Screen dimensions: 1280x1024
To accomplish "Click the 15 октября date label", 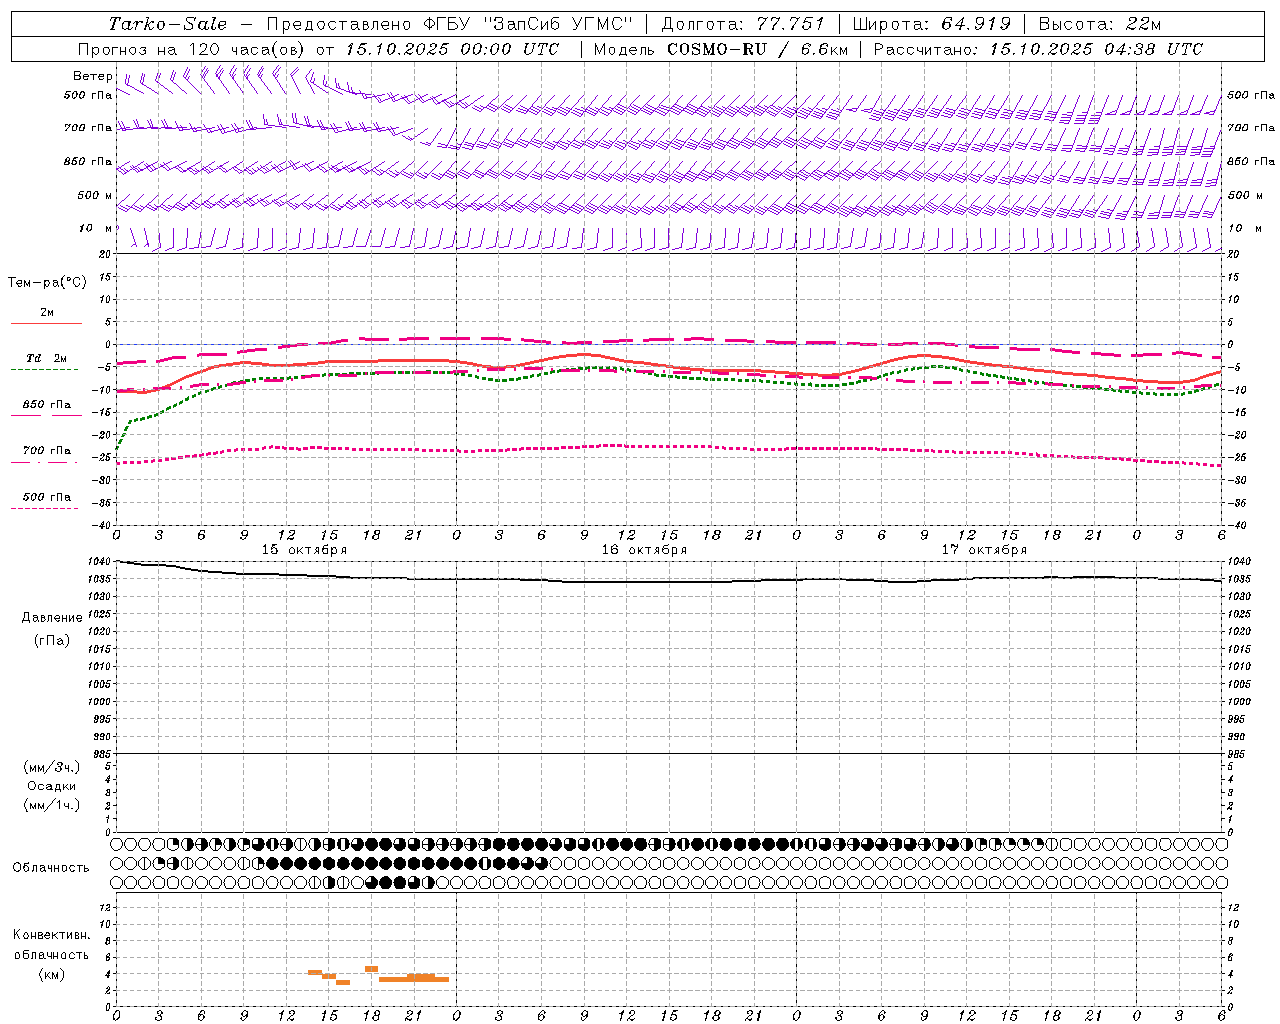I will [x=304, y=549].
